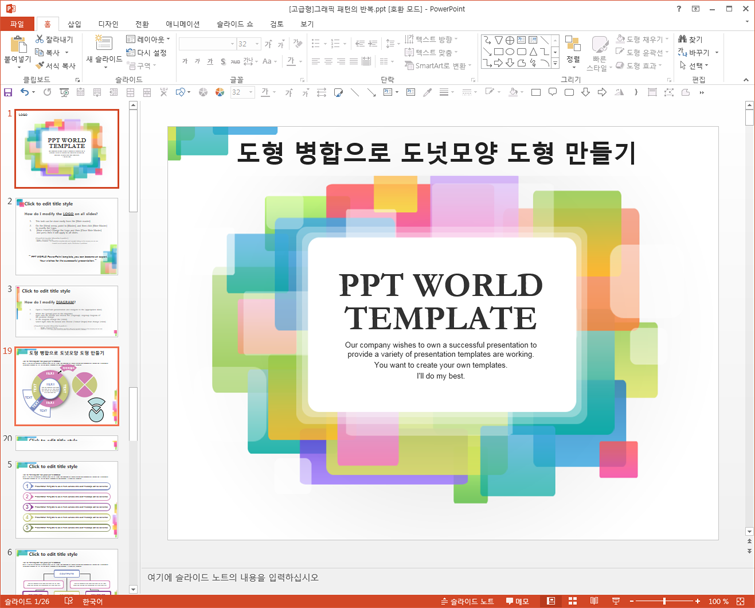Switch to the View (보기) tab
Viewport: 755px width, 608px height.
tap(307, 24)
